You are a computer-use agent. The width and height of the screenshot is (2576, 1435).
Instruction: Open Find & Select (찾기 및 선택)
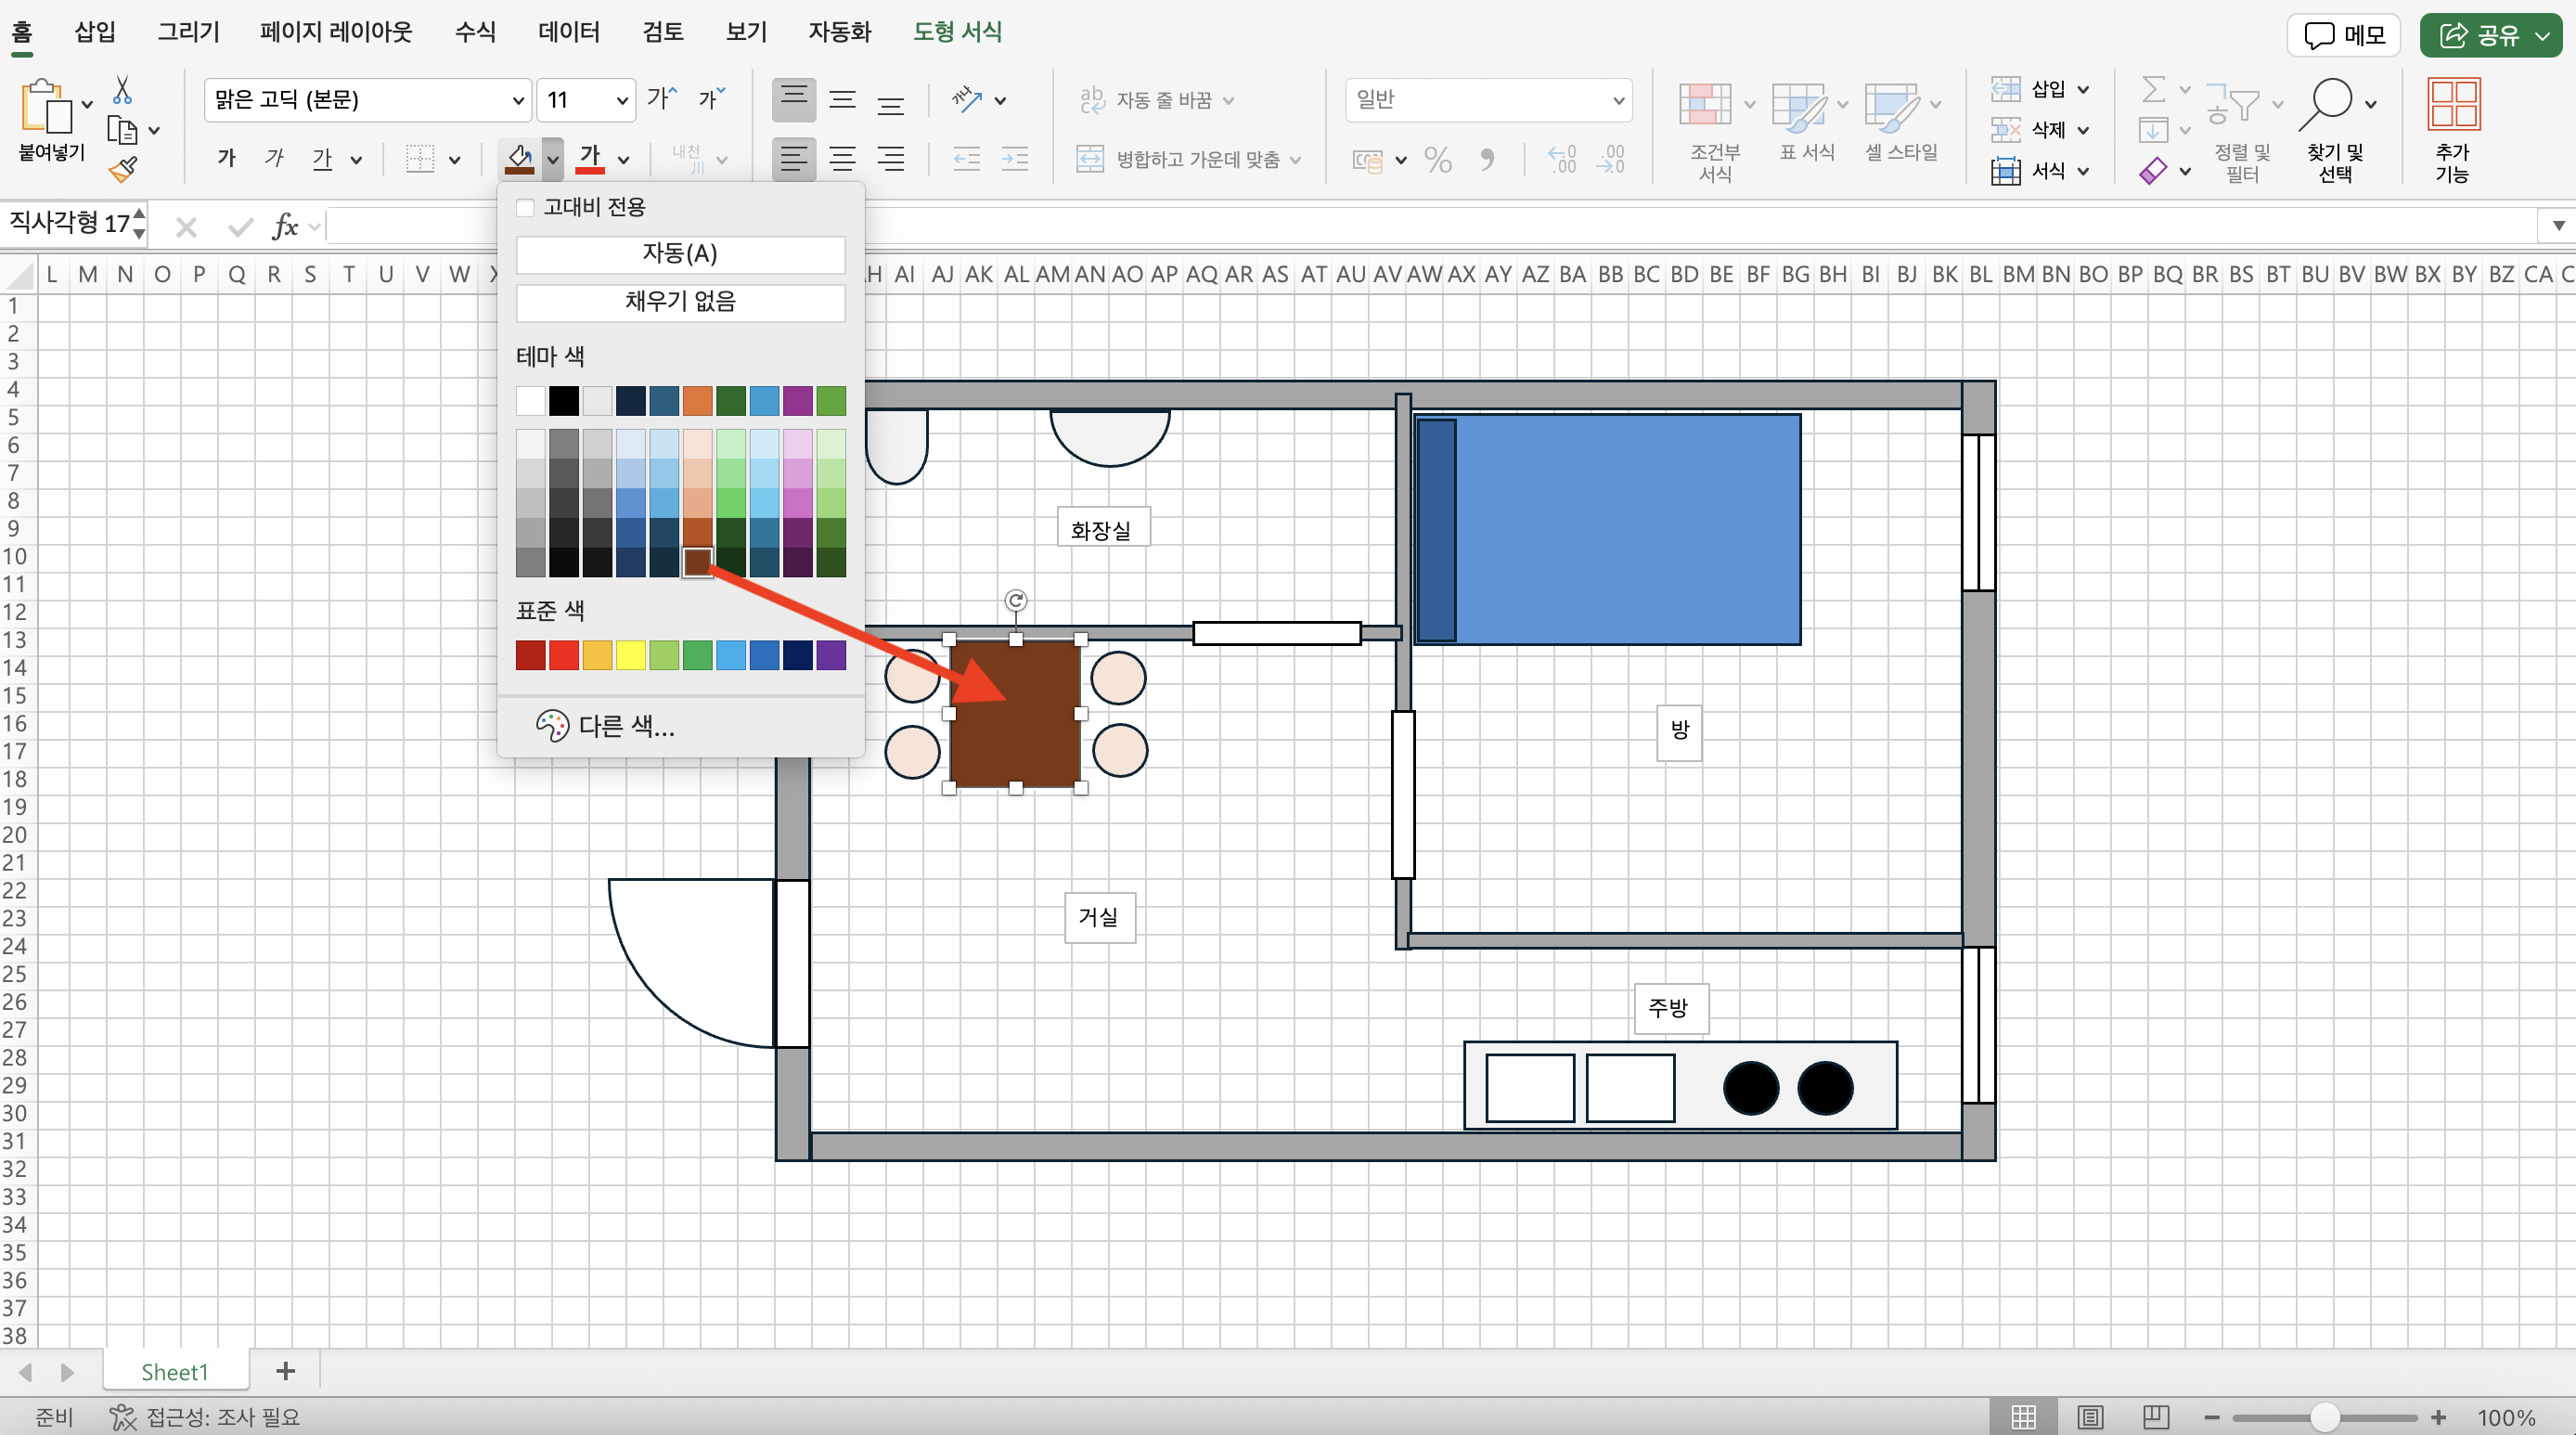2334,132
